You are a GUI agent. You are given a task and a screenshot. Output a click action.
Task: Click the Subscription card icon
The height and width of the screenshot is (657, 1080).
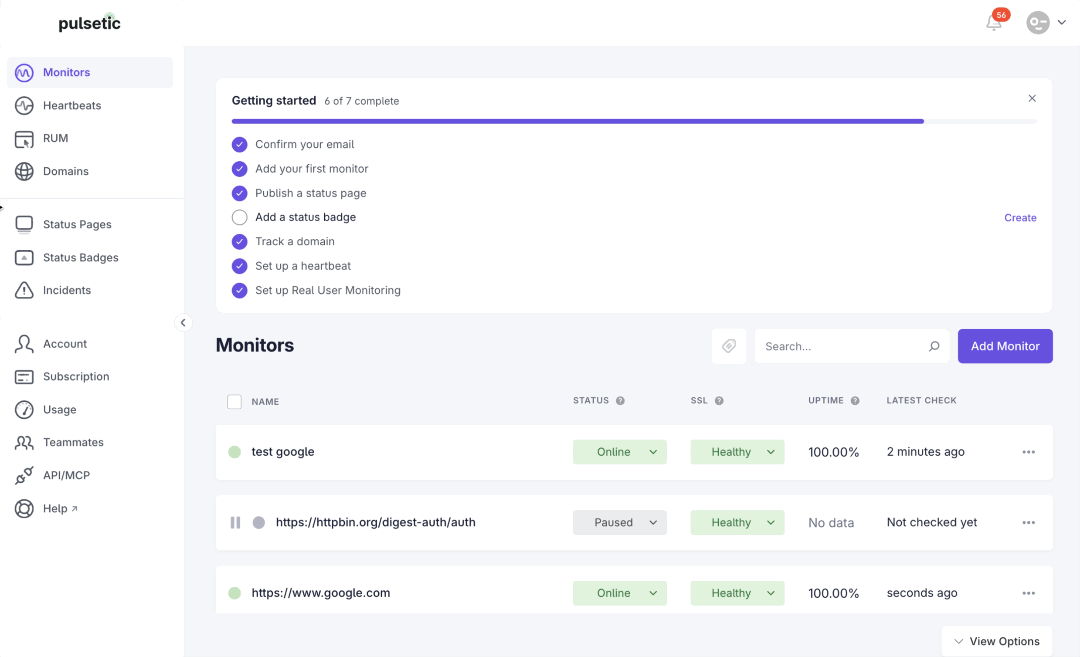(x=24, y=377)
